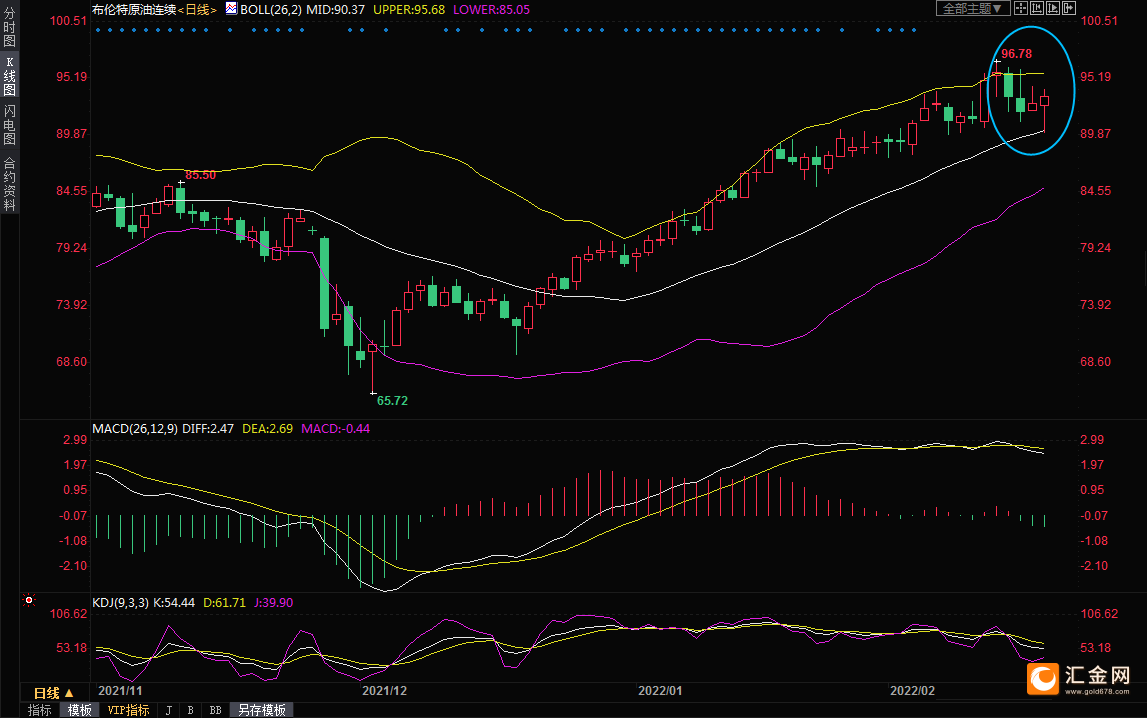The height and width of the screenshot is (718, 1147).
Task: Click the BB template button
Action: tap(215, 710)
